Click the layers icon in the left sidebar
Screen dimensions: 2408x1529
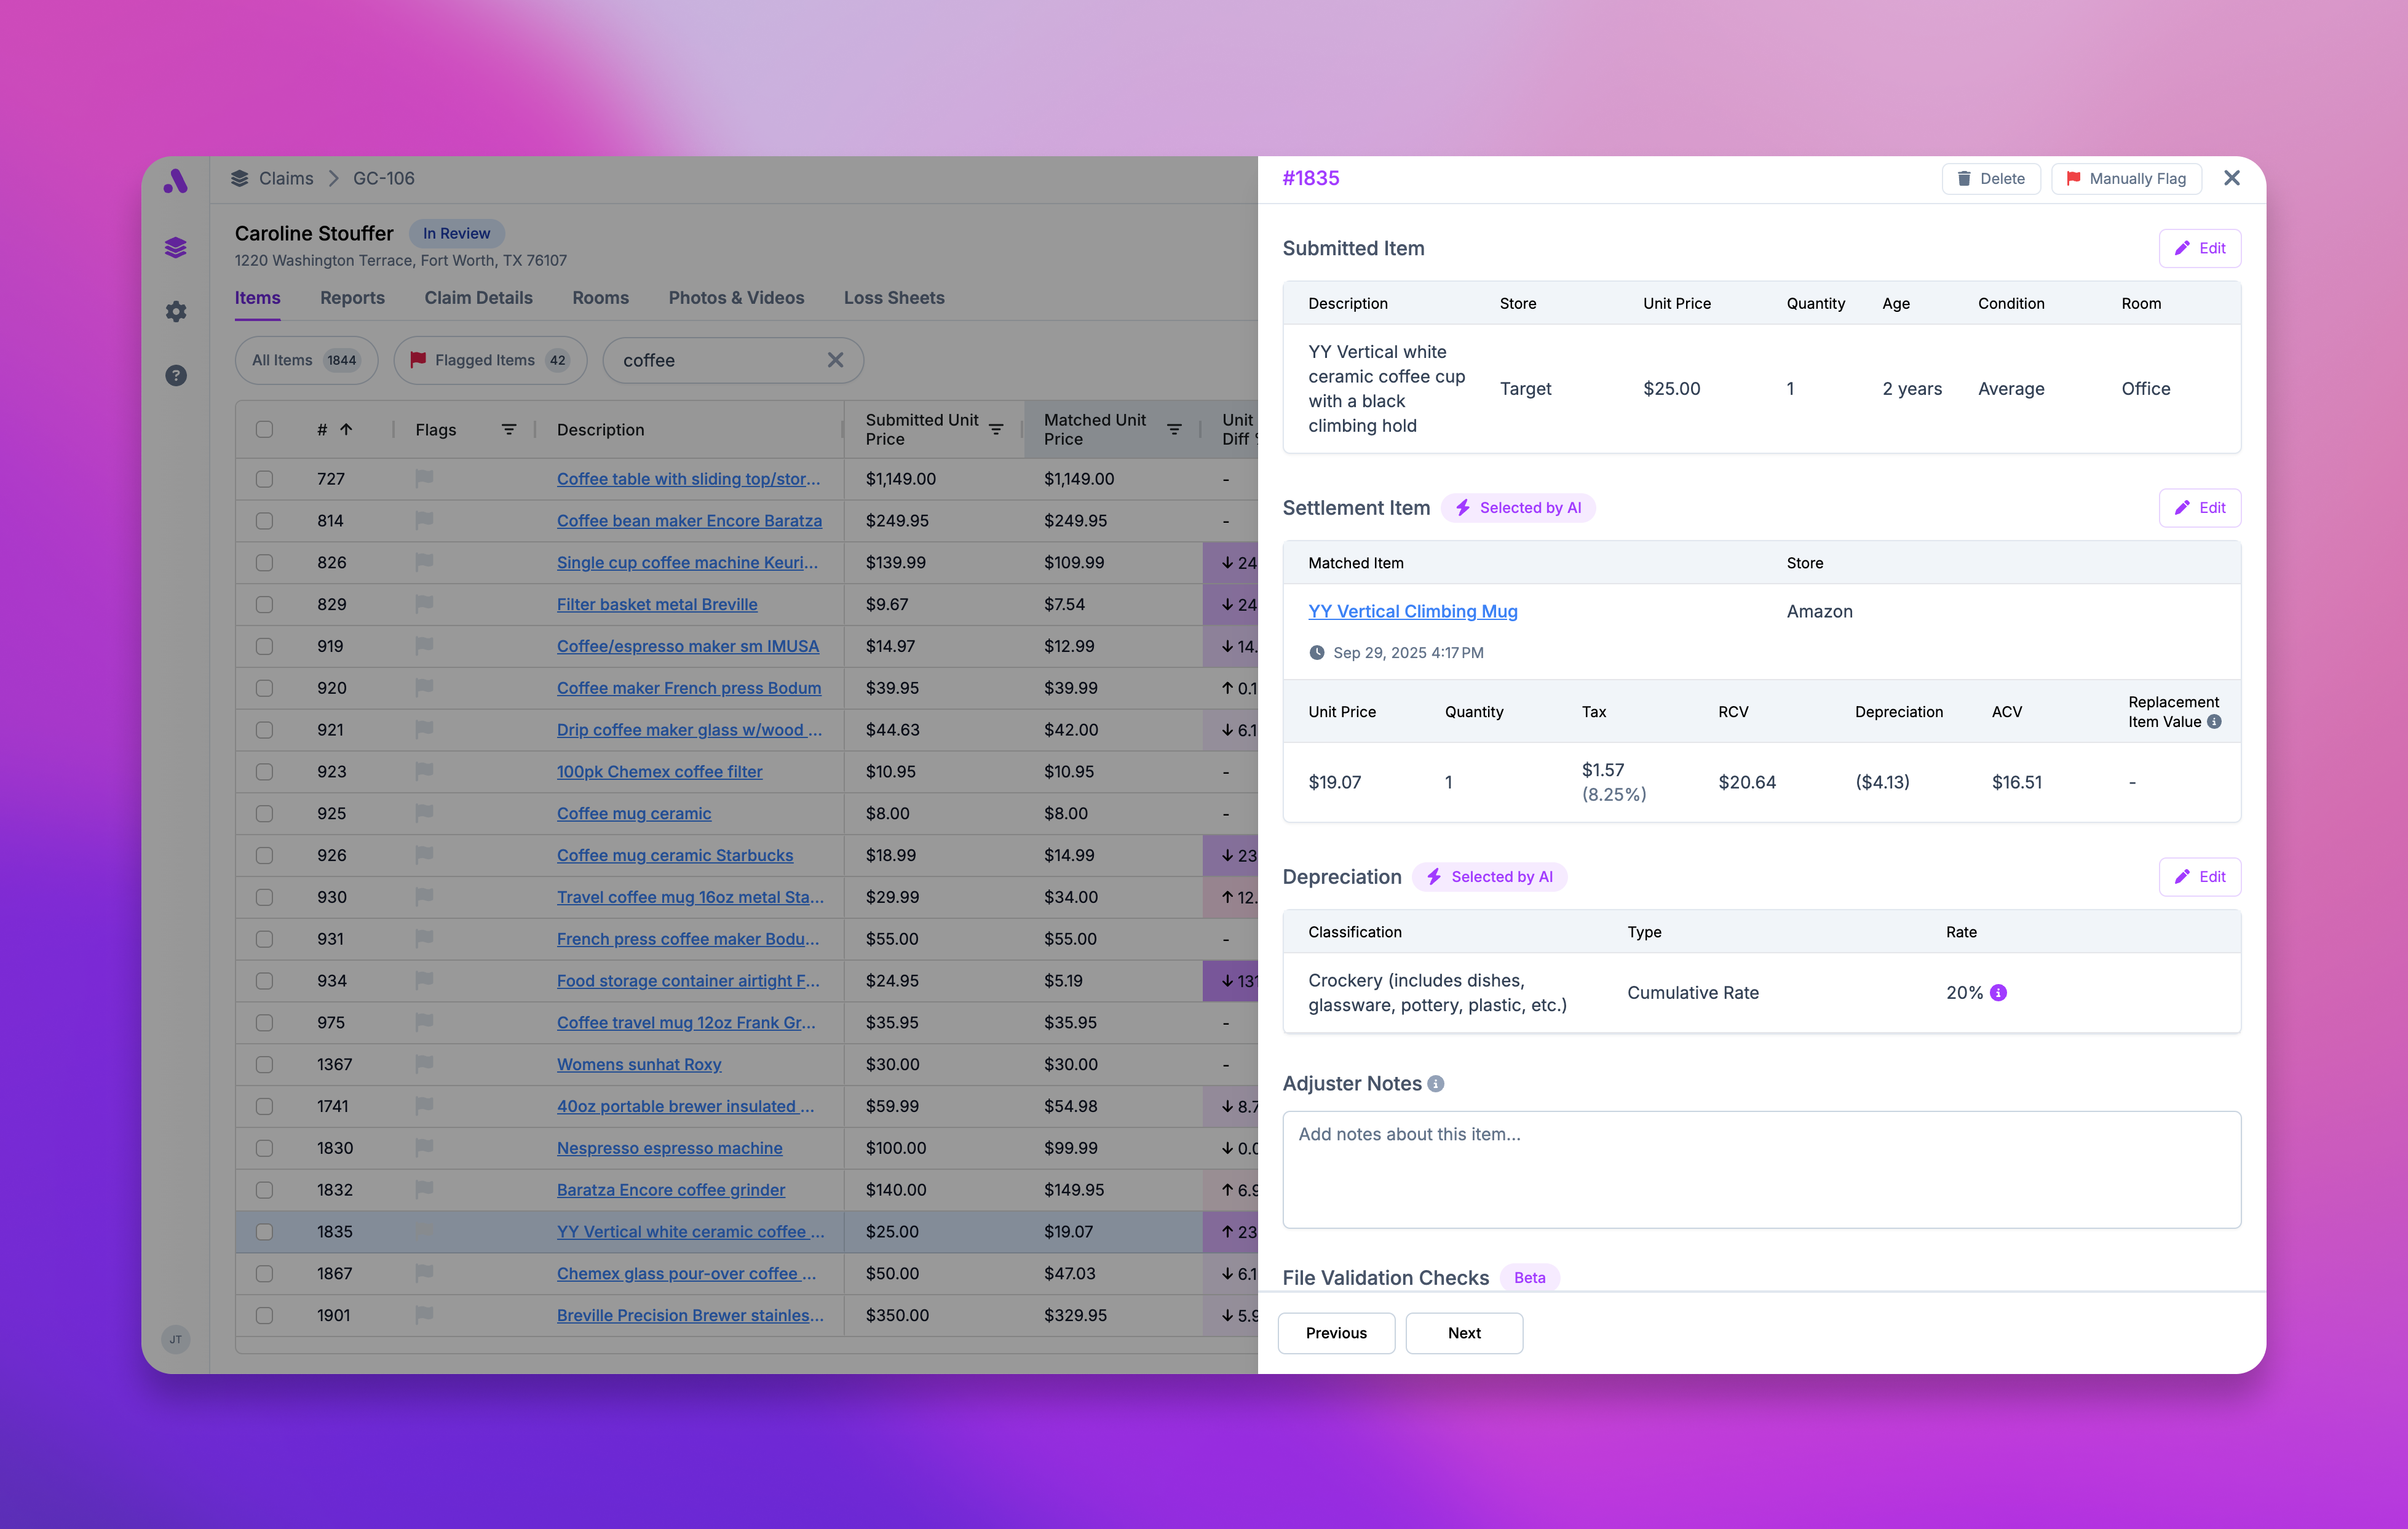(176, 247)
